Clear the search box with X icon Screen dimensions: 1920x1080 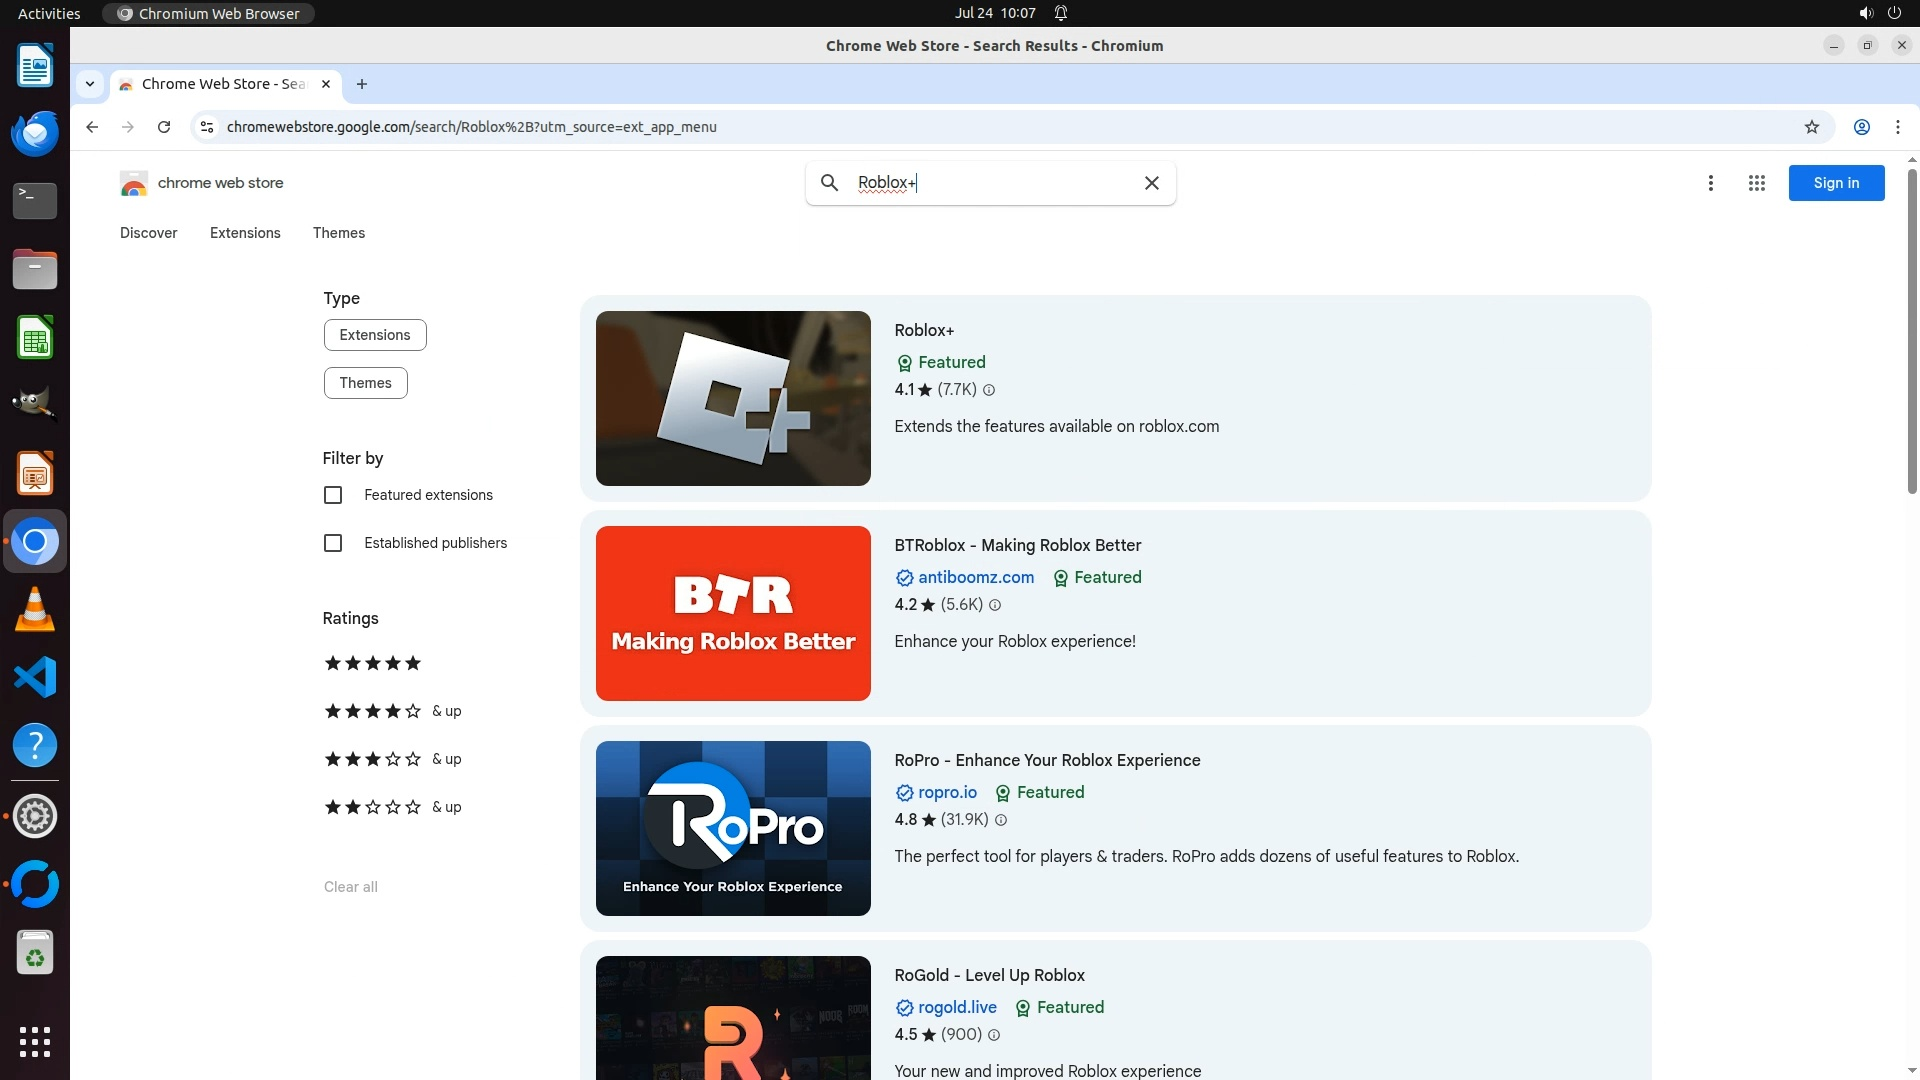(1152, 183)
